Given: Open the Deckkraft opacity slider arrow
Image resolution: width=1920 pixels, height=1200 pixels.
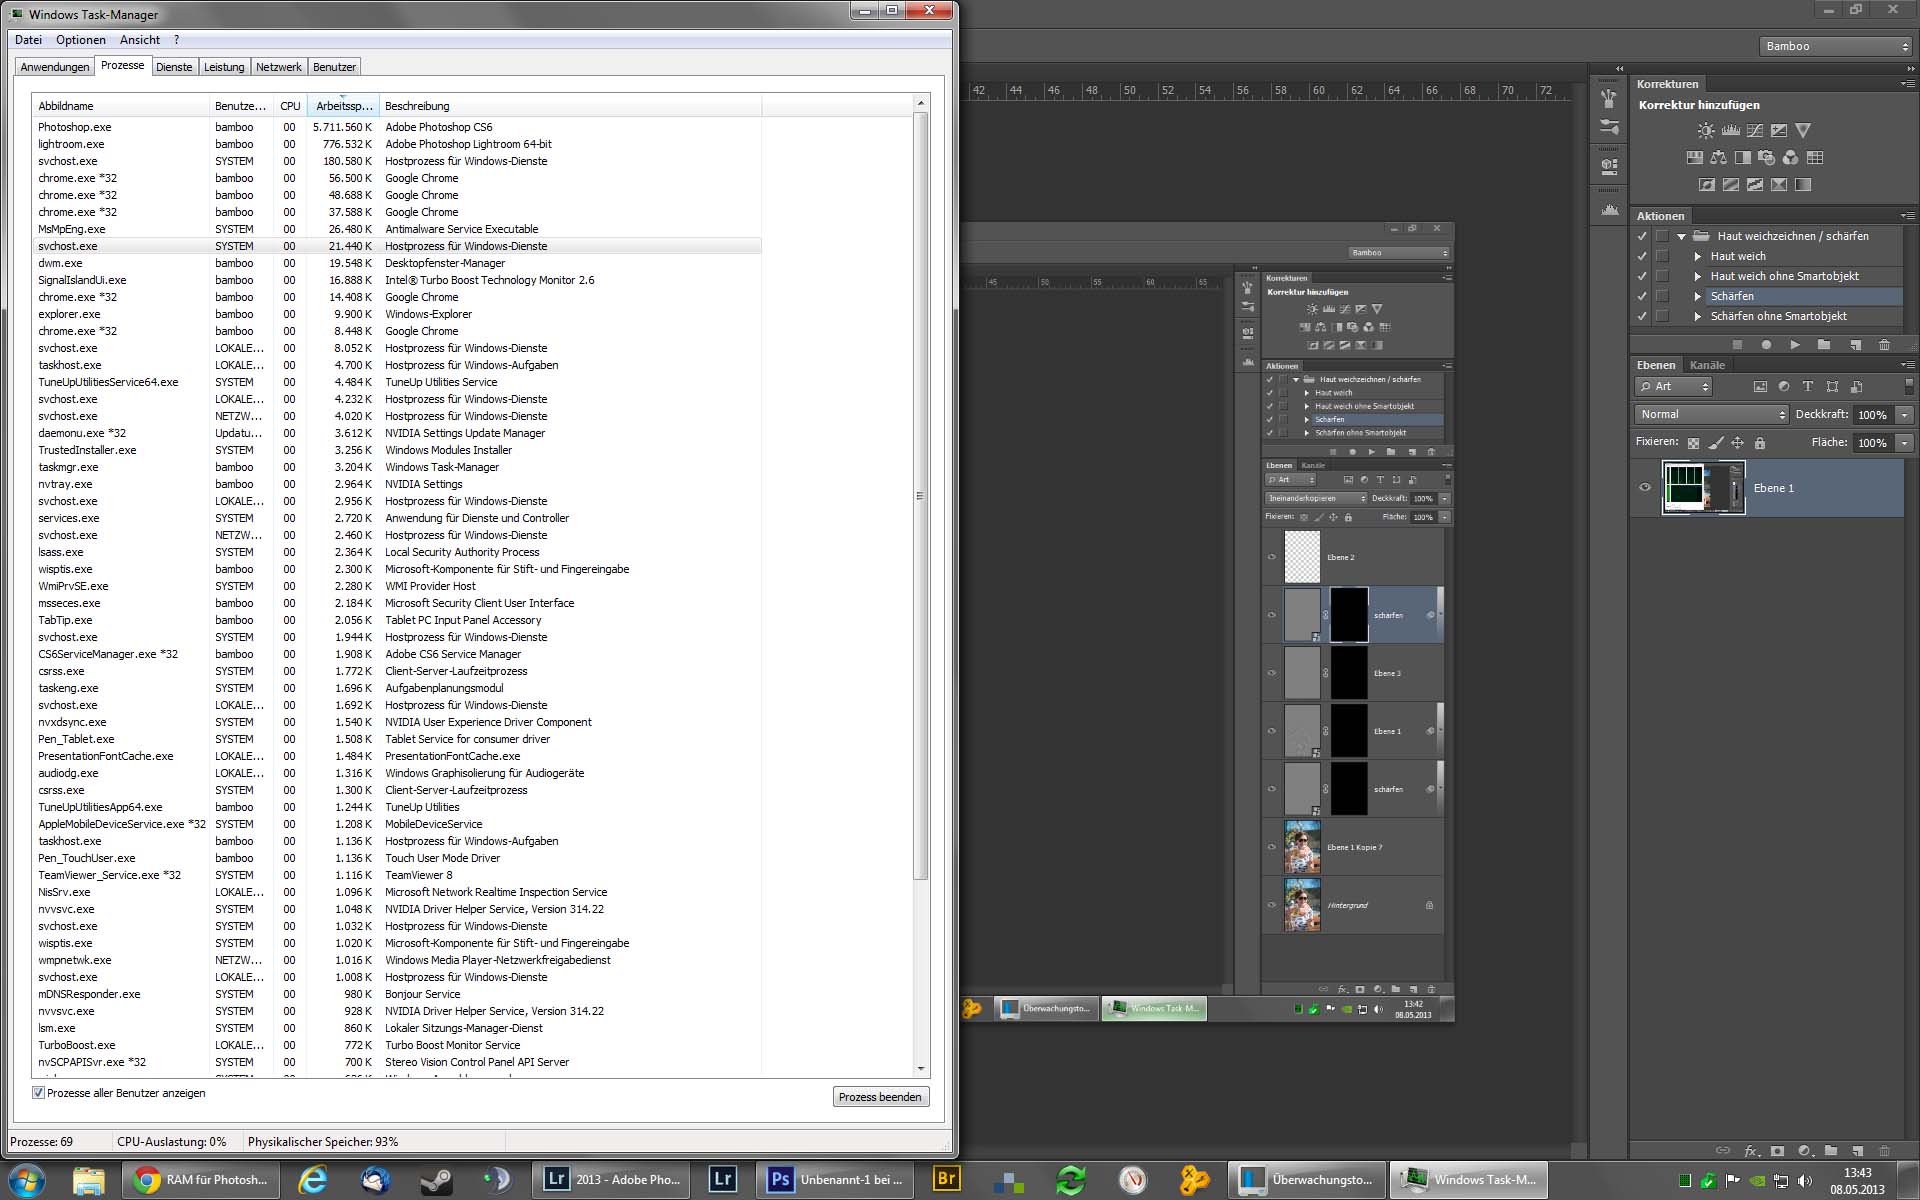Looking at the screenshot, I should (1905, 414).
